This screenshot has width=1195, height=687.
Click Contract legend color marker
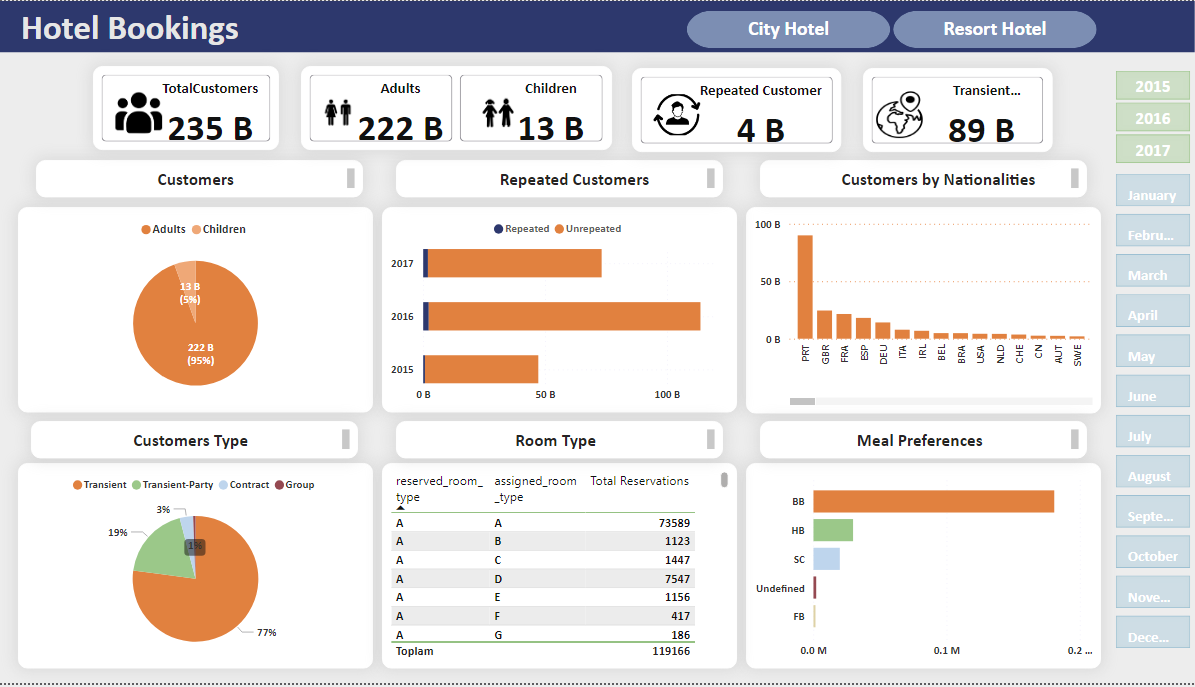tap(223, 485)
